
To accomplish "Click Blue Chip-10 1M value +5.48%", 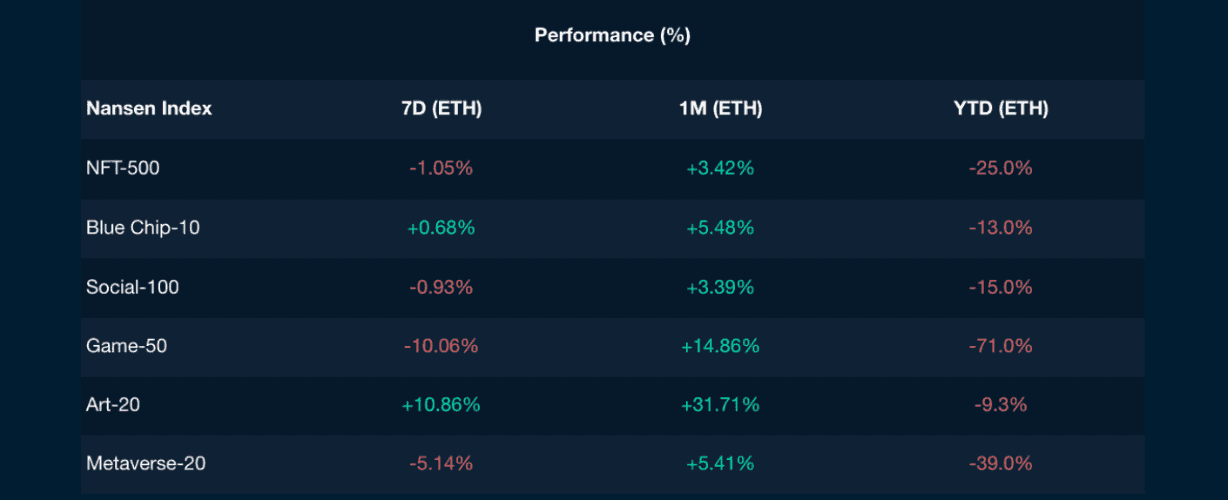I will pyautogui.click(x=720, y=228).
